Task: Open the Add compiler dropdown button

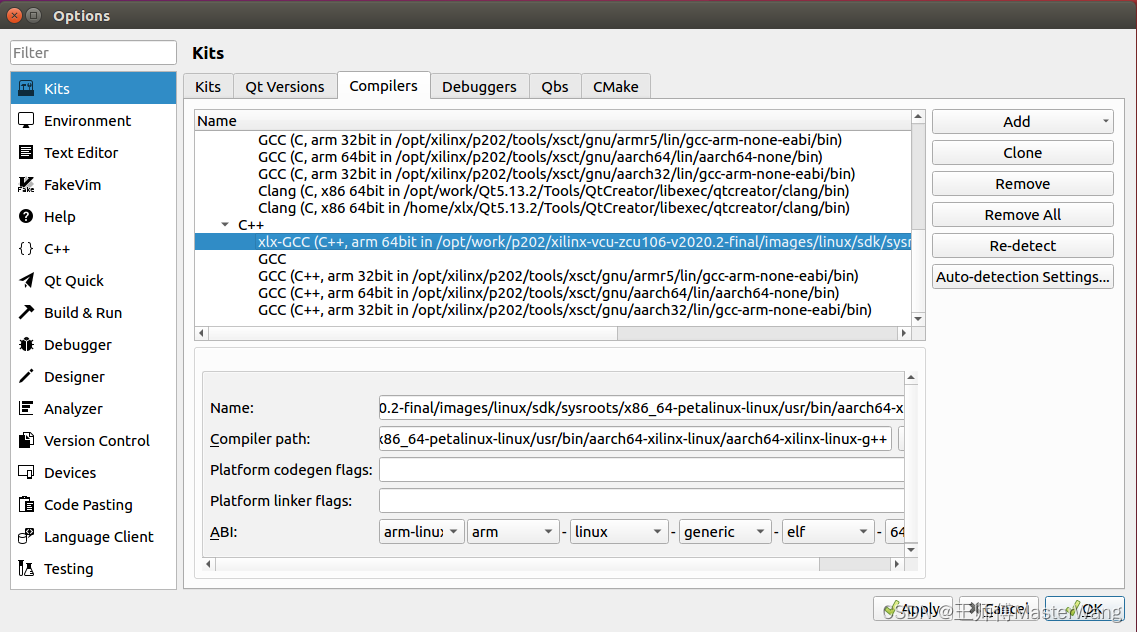Action: tap(1022, 122)
